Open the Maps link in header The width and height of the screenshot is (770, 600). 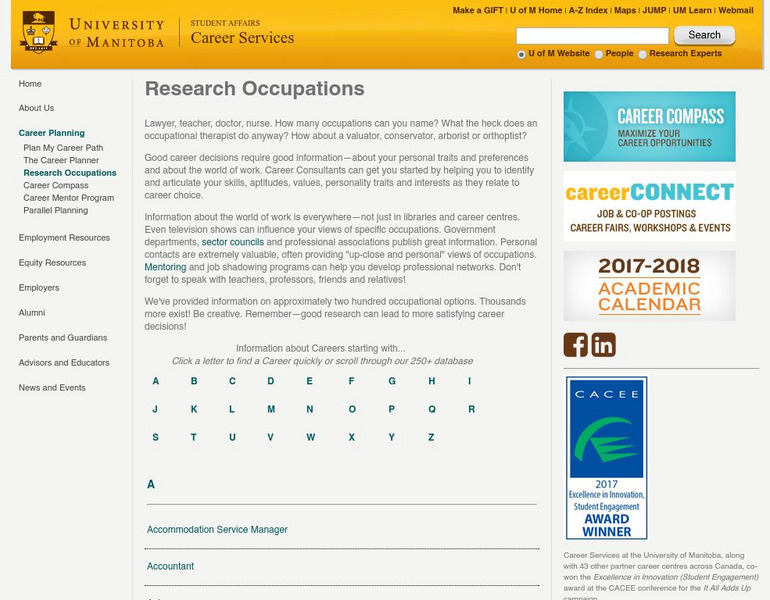click(625, 10)
